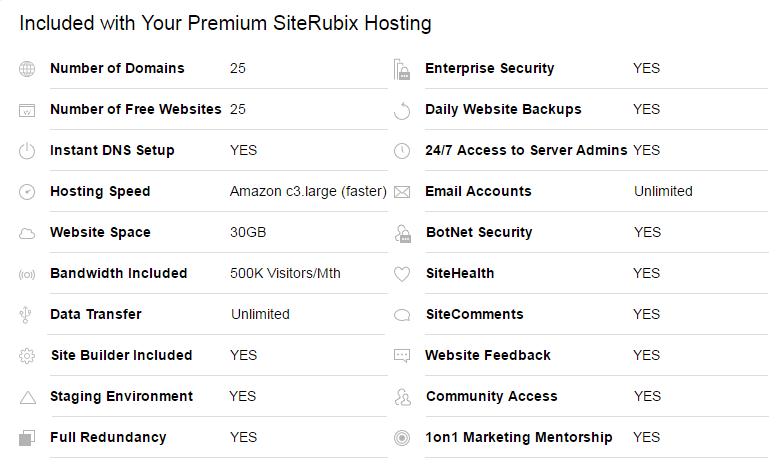The width and height of the screenshot is (777, 464).
Task: Click the padlock icon for Enterprise Security
Action: pos(402,69)
